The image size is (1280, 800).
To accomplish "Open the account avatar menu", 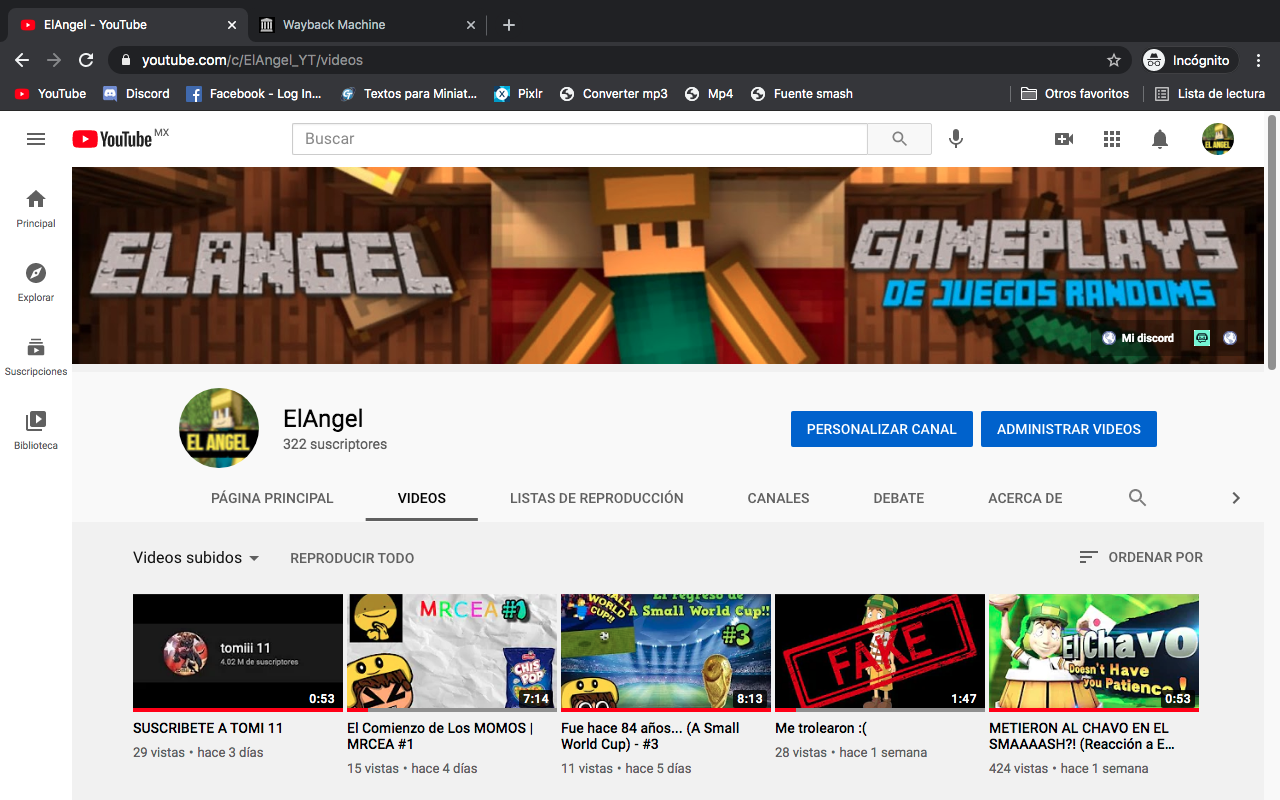I will point(1218,139).
